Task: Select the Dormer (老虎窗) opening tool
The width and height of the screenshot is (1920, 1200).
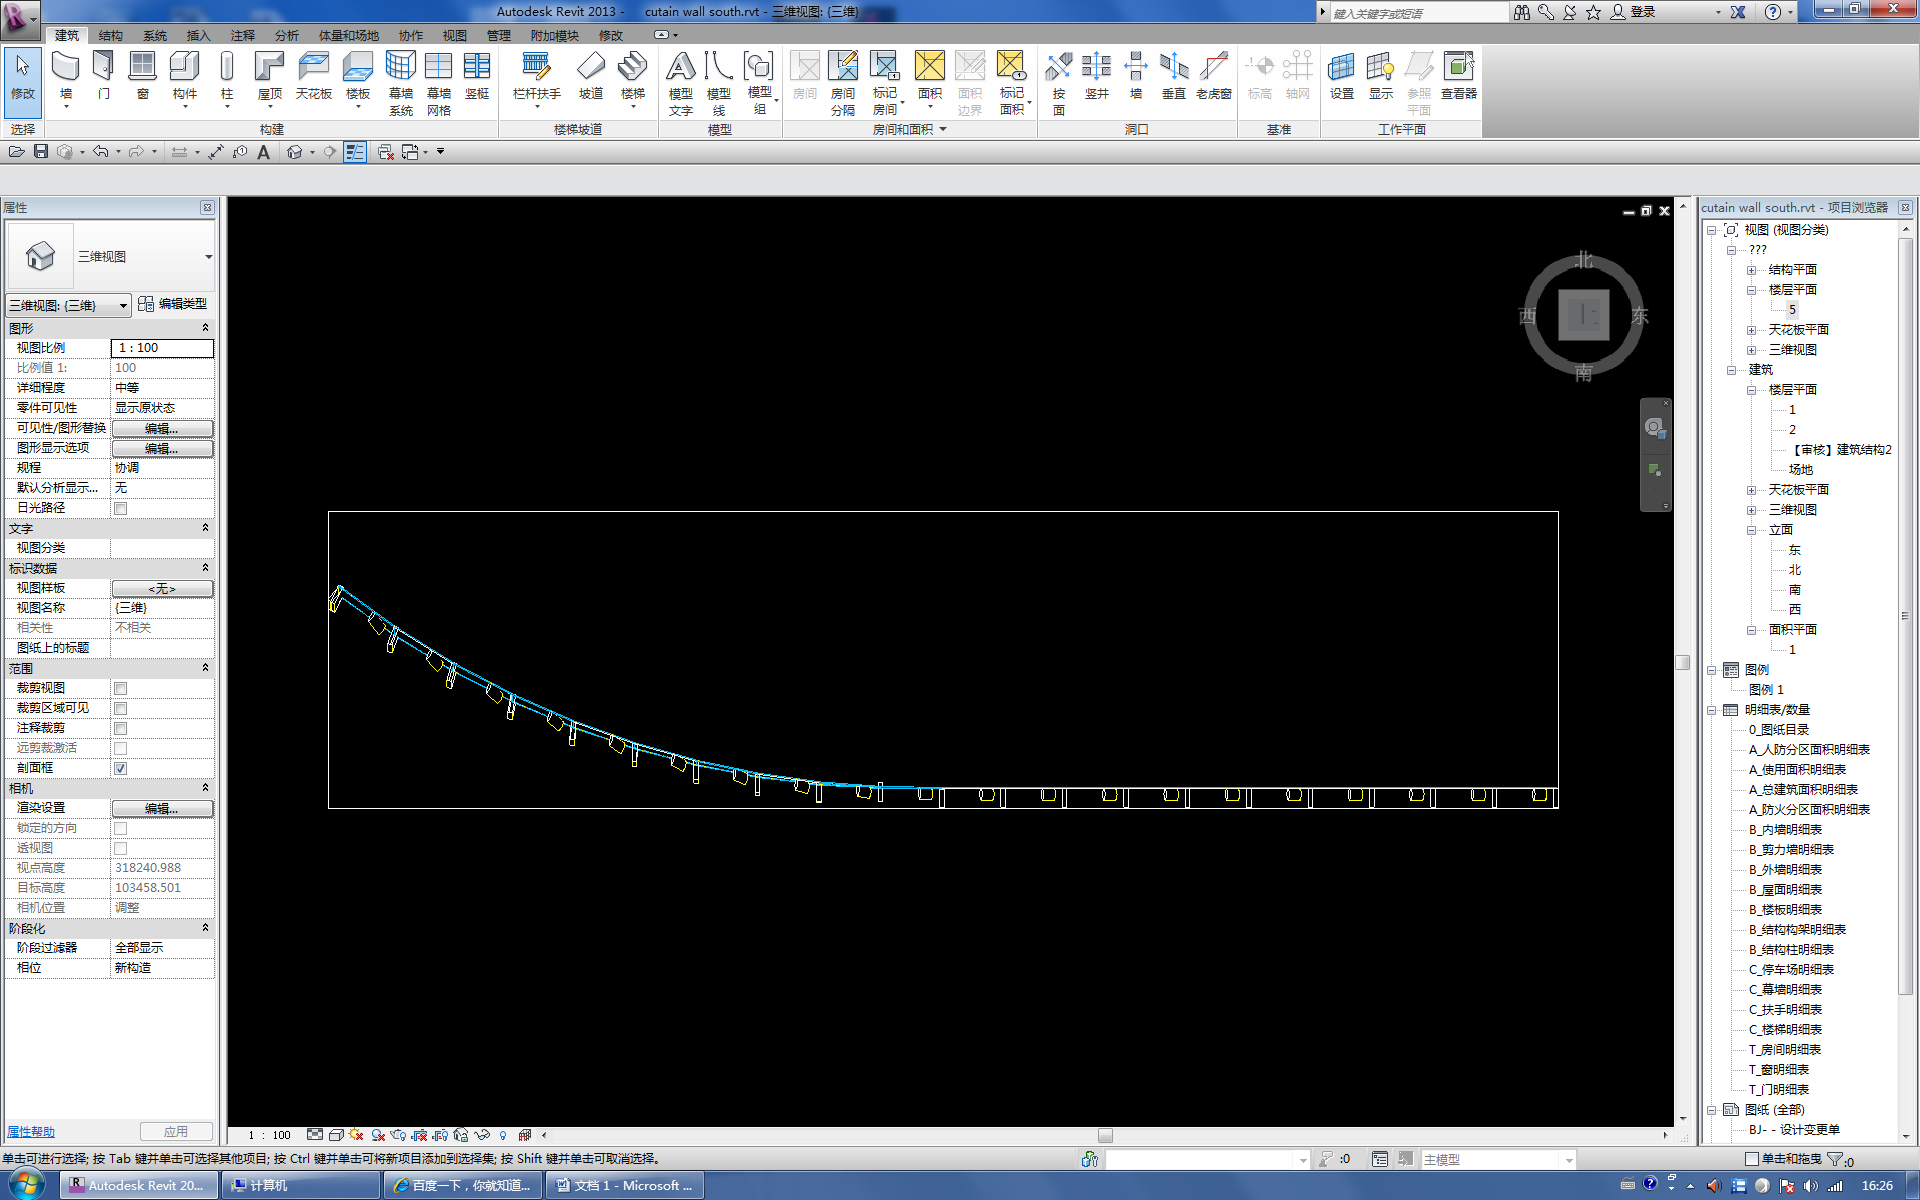Action: coord(1213,75)
